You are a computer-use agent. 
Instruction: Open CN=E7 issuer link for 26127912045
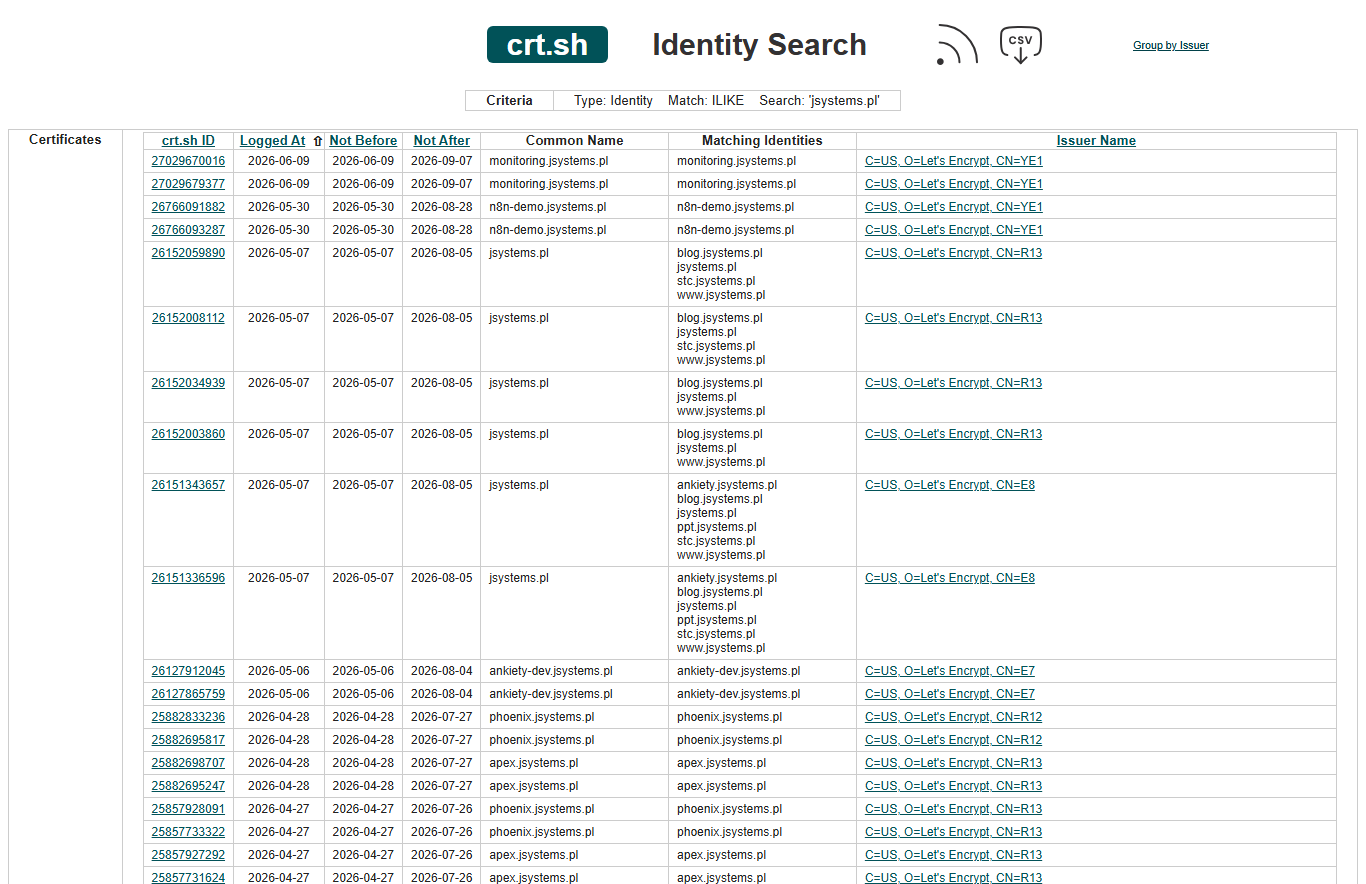(950, 671)
